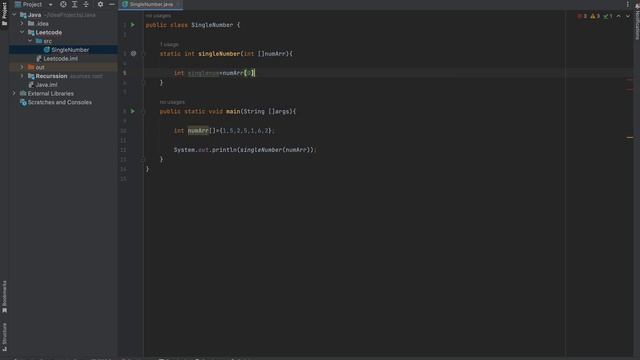This screenshot has width=640, height=360.
Task: Open the editor tabs more options menu
Action: (x=627, y=4)
